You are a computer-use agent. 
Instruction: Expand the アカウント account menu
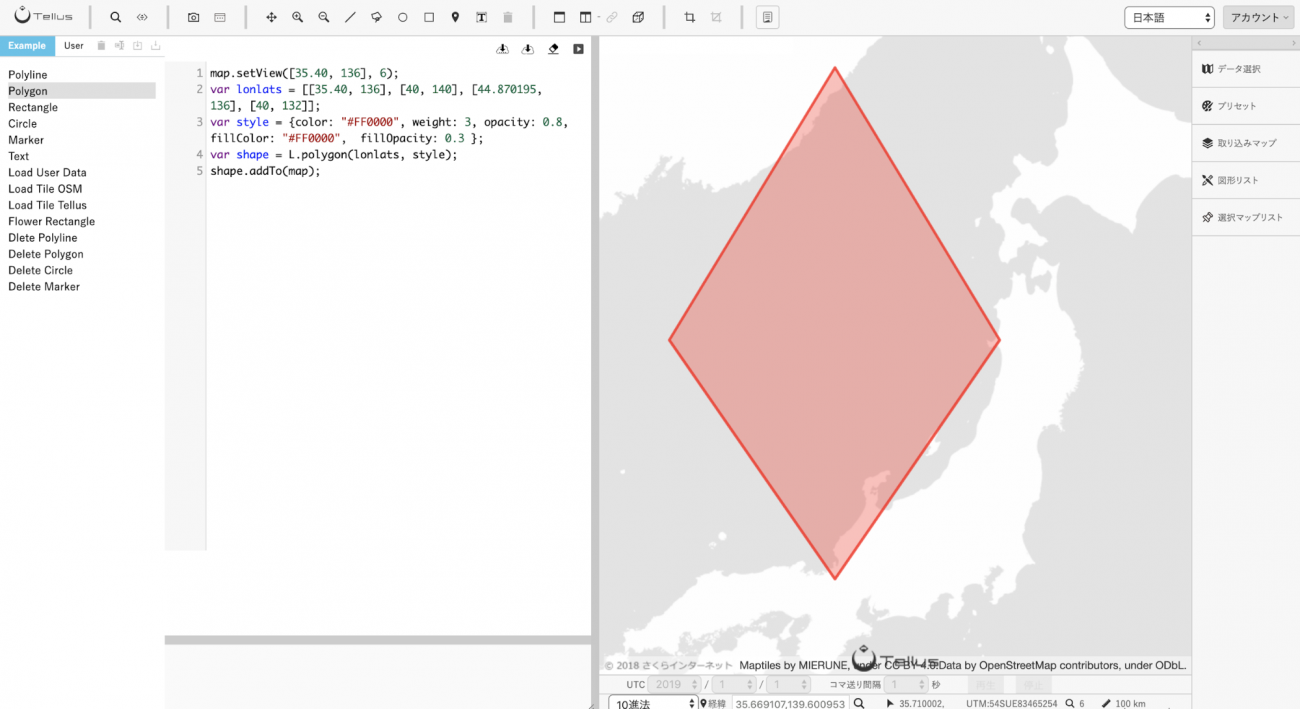tap(1258, 18)
